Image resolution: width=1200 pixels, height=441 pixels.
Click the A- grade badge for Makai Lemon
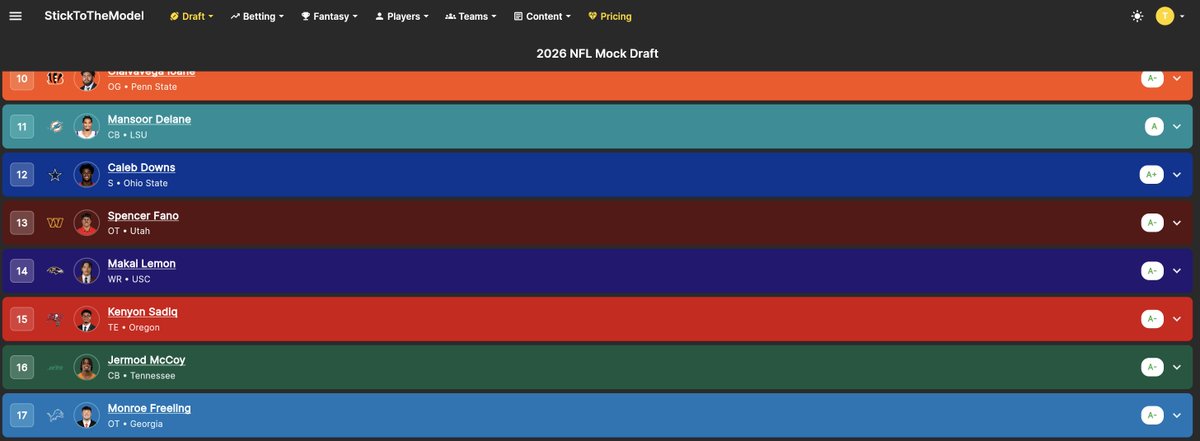(x=1152, y=271)
